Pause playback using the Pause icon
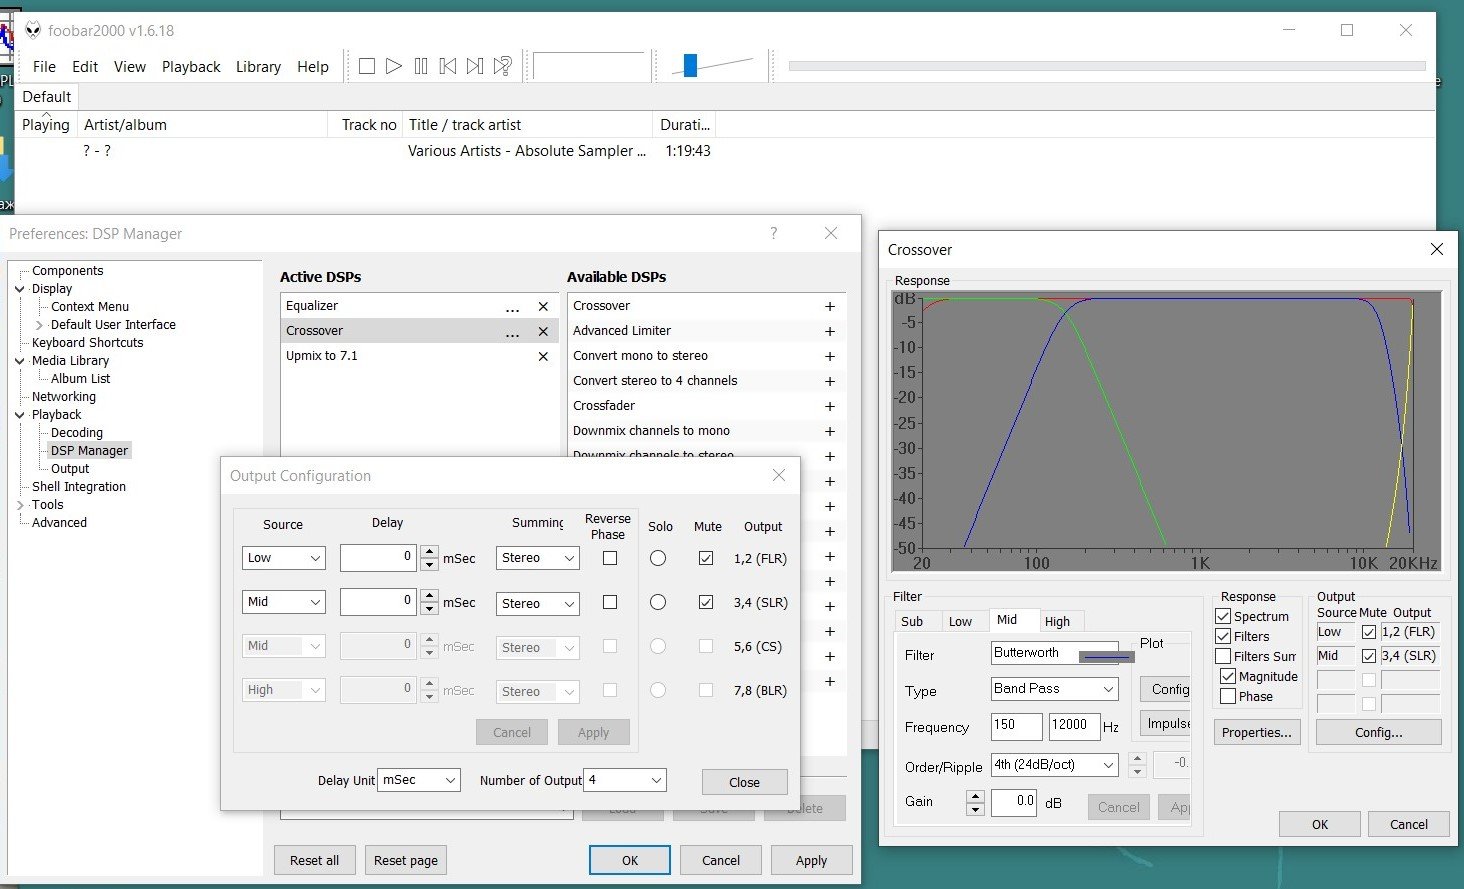1464x889 pixels. pyautogui.click(x=421, y=66)
